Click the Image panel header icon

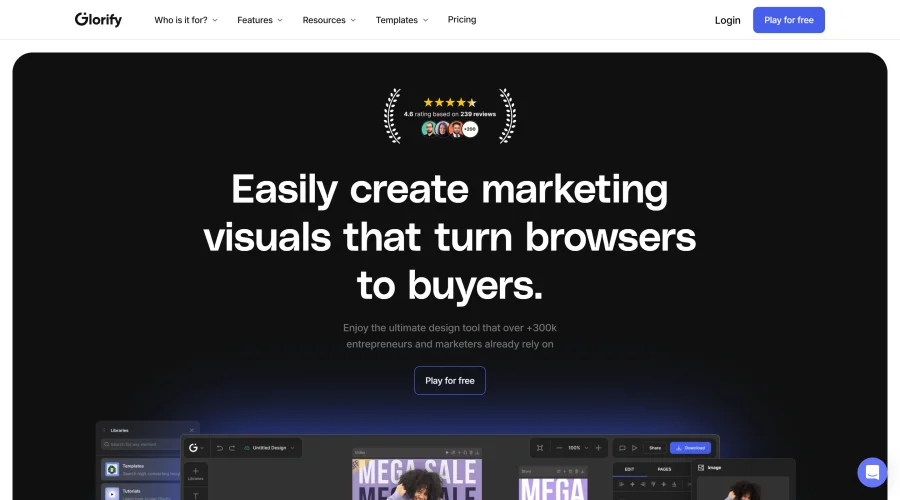(701, 468)
